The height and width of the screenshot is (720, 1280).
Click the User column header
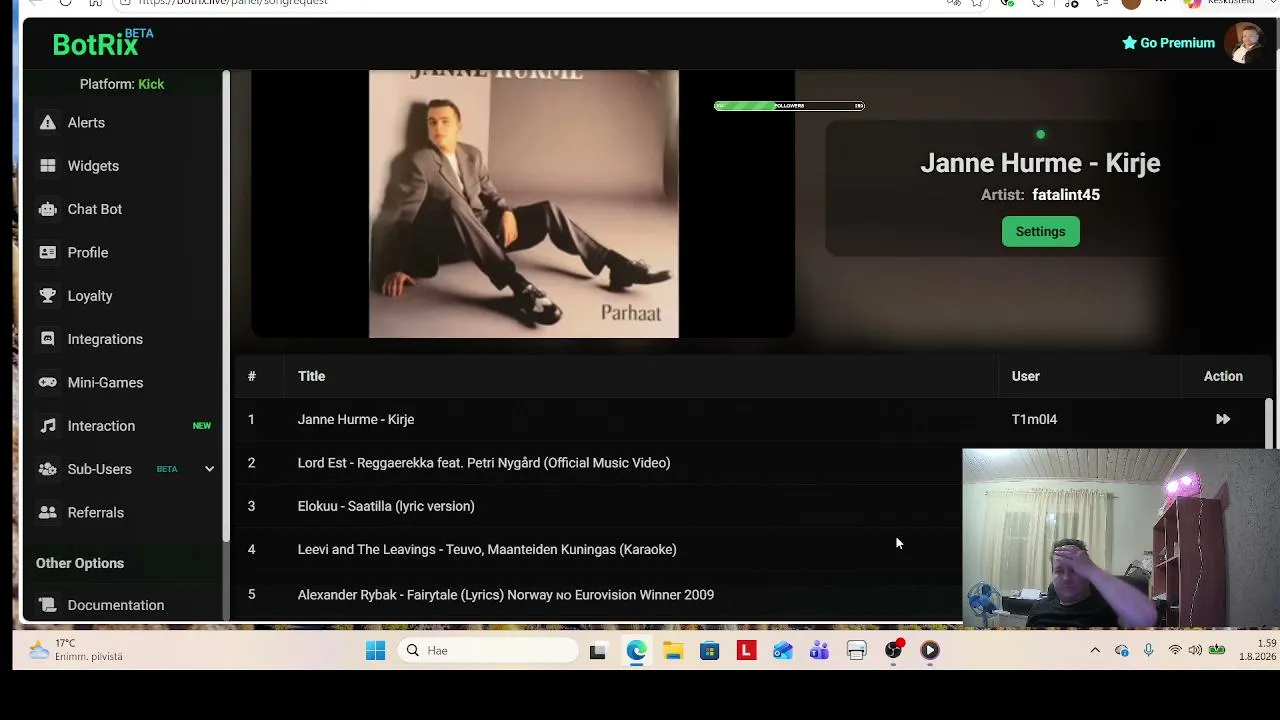[x=1025, y=376]
